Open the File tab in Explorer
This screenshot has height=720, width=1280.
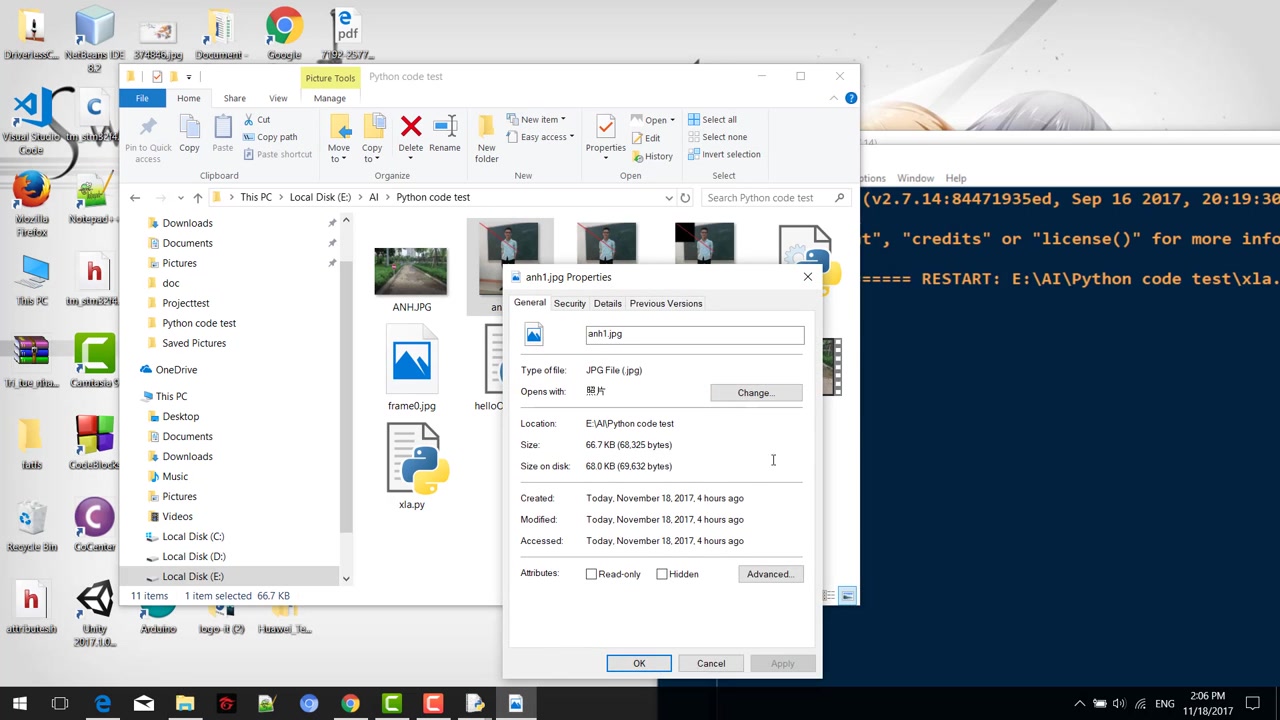tap(142, 98)
